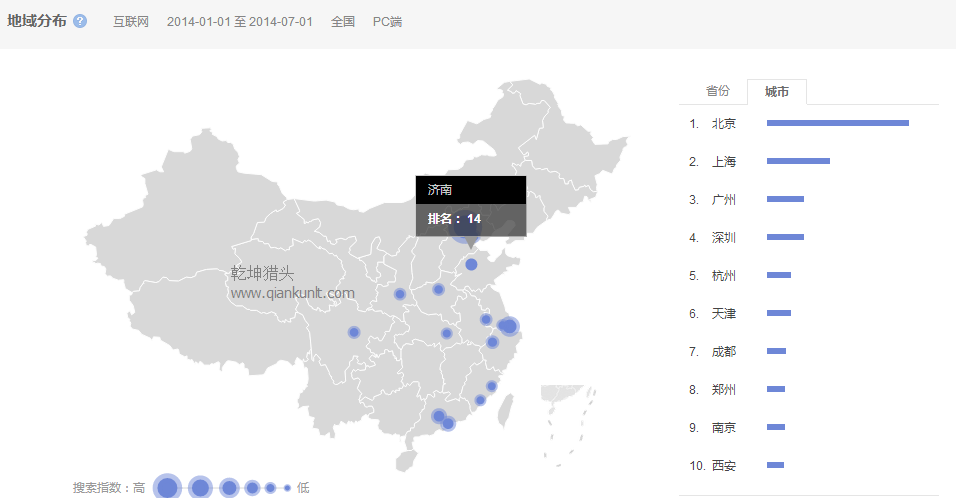The width and height of the screenshot is (956, 498).
Task: Click 北京 in the city ranking list
Action: (x=723, y=123)
